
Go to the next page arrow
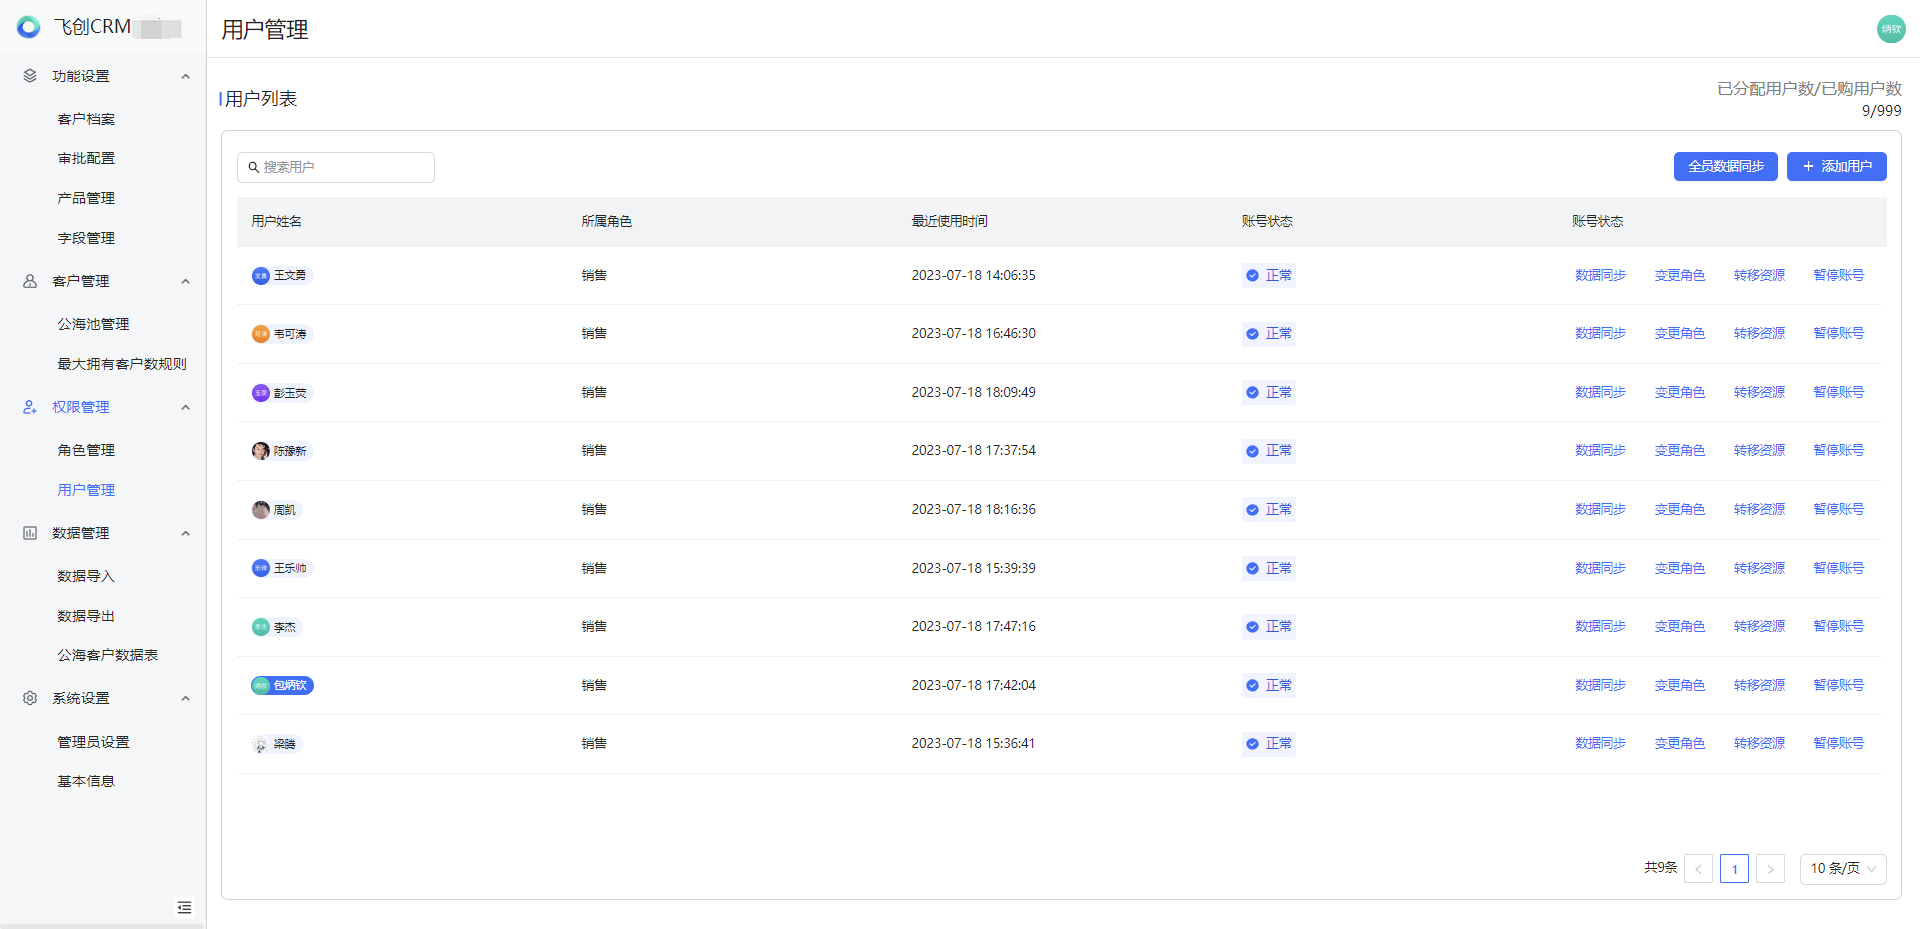tap(1770, 868)
